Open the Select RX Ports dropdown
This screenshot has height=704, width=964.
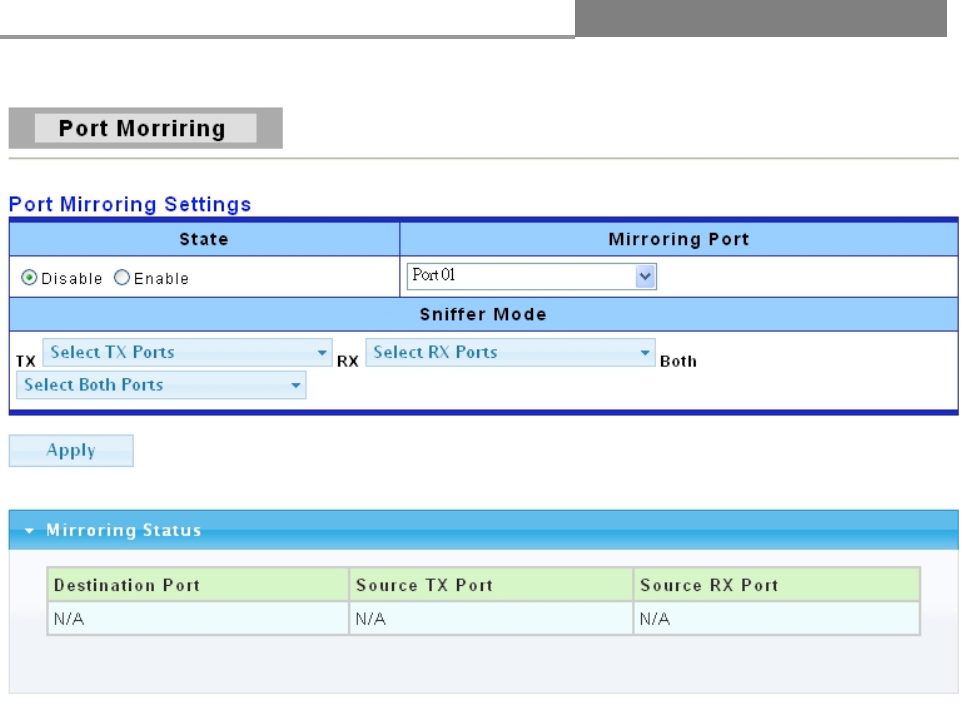point(510,352)
